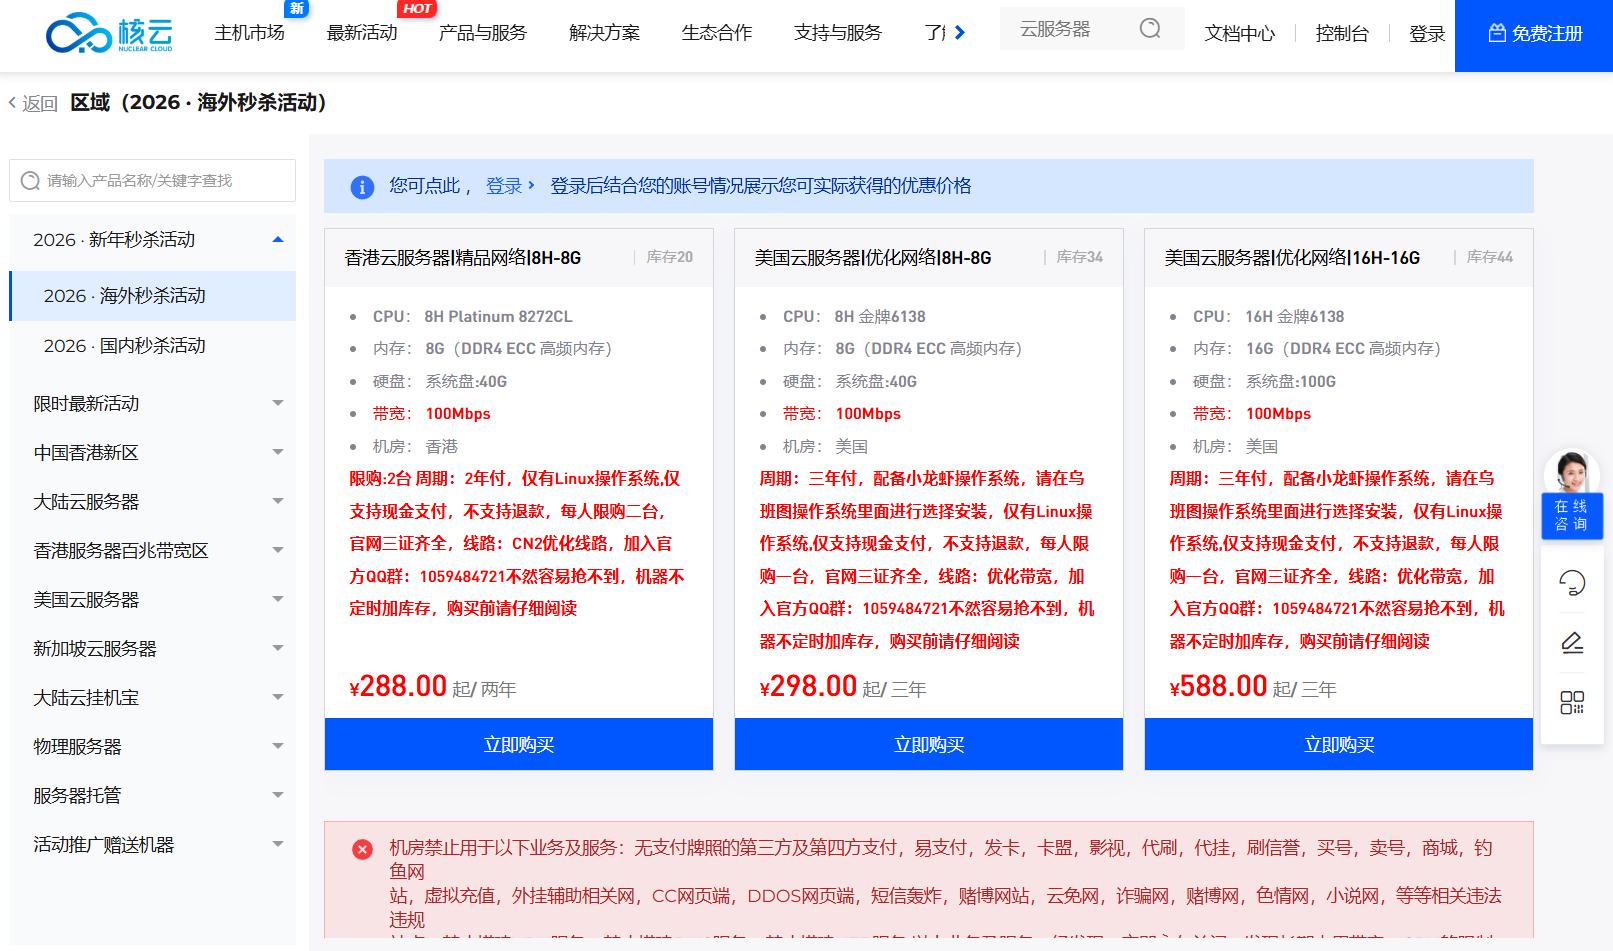Click the 美国云服务器|优化网络|8H-8G title
1613x951 pixels.
click(873, 258)
